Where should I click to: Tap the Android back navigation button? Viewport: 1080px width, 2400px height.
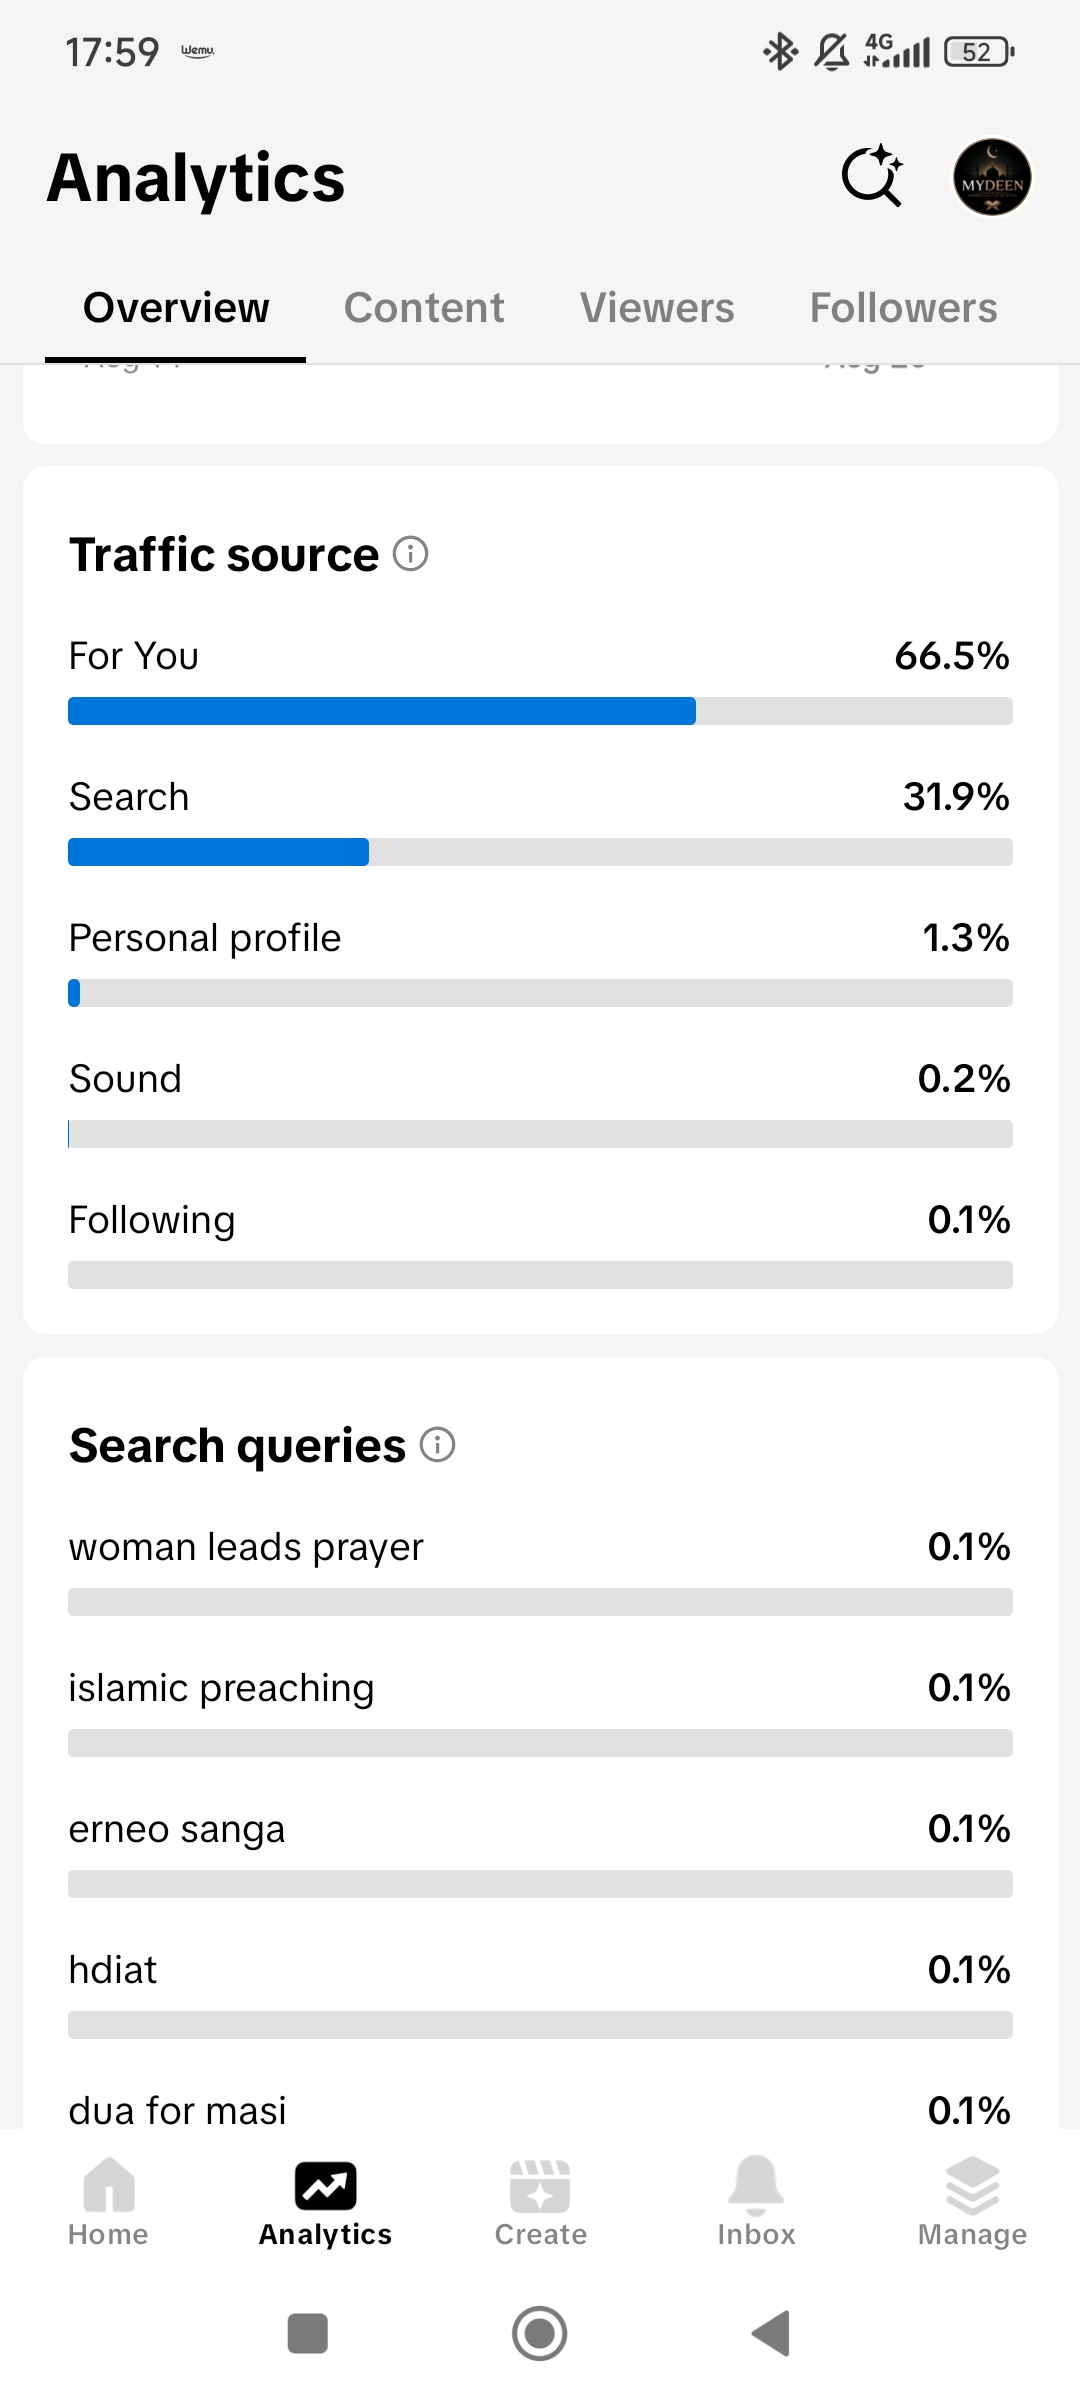point(771,2333)
